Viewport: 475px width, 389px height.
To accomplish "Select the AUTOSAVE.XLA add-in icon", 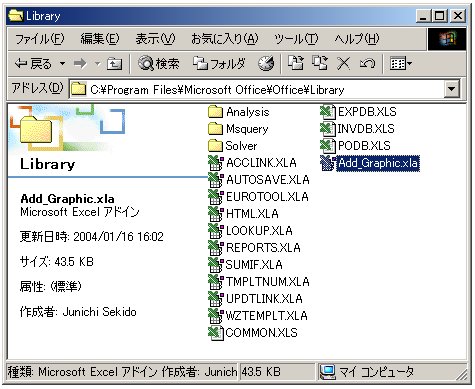I will [215, 180].
